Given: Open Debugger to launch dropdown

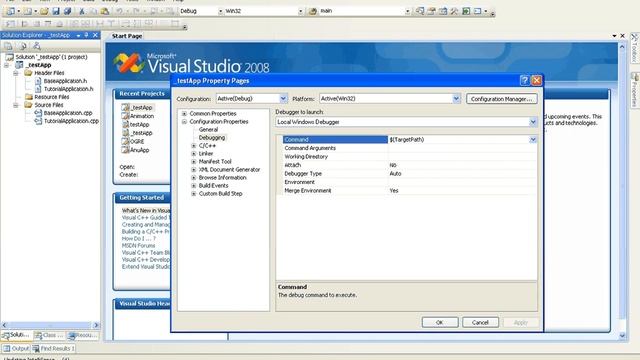Looking at the screenshot, I should click(533, 122).
